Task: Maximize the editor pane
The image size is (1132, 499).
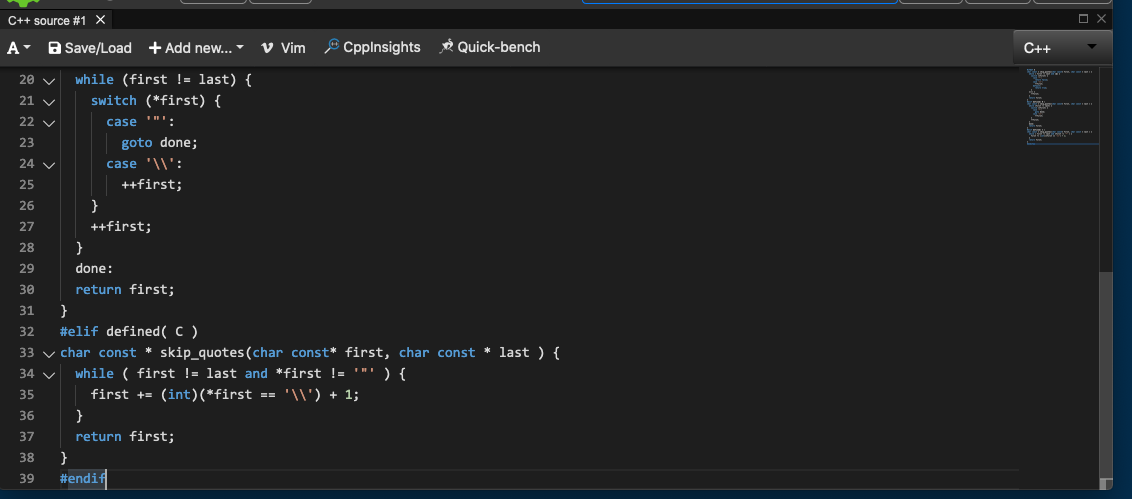Action: click(1083, 19)
